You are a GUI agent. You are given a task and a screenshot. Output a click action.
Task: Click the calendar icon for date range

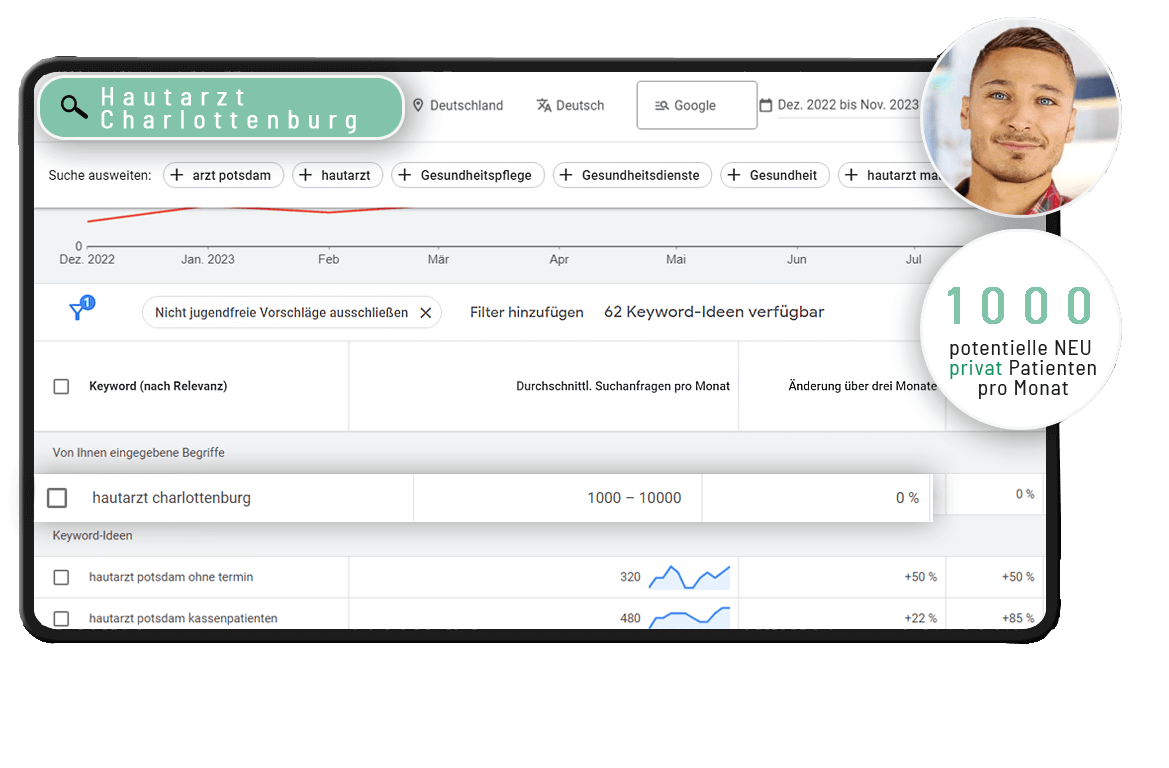[x=766, y=105]
